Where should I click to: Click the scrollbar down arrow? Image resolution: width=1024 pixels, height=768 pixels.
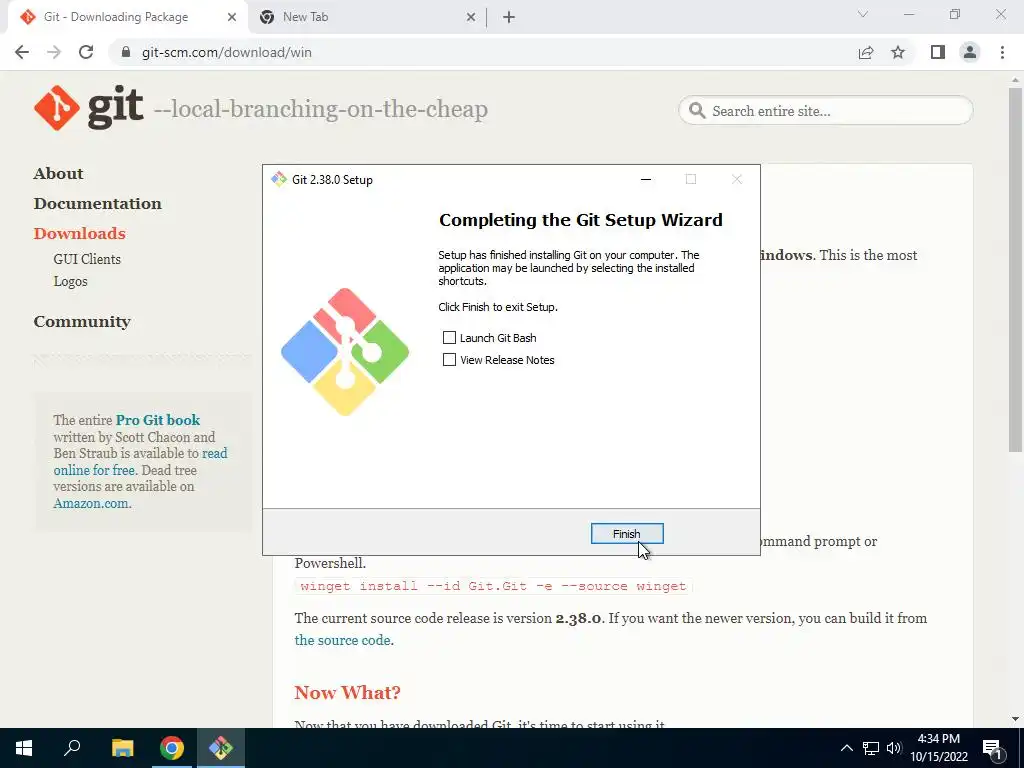[1015, 719]
